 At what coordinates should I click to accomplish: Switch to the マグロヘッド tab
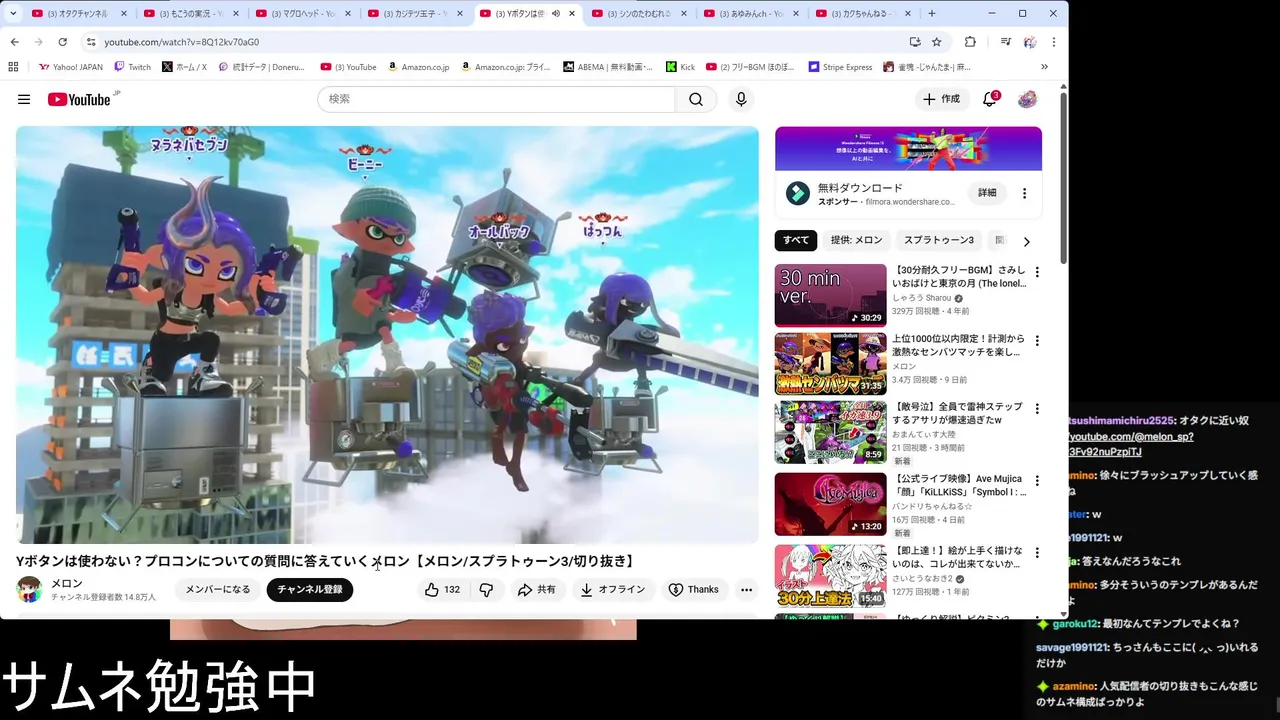(303, 14)
